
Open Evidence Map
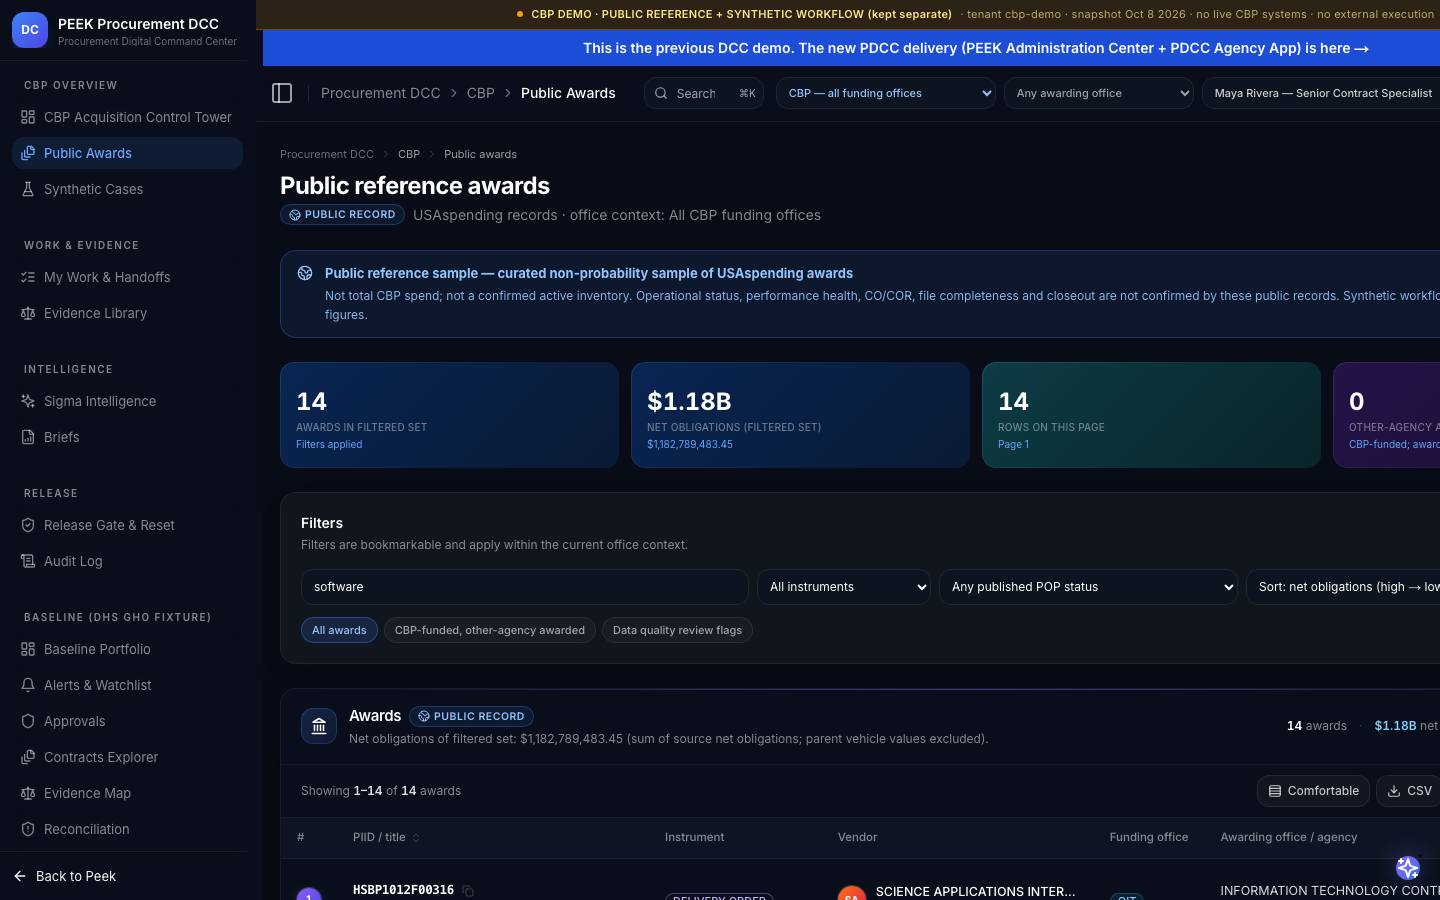click(x=127, y=793)
